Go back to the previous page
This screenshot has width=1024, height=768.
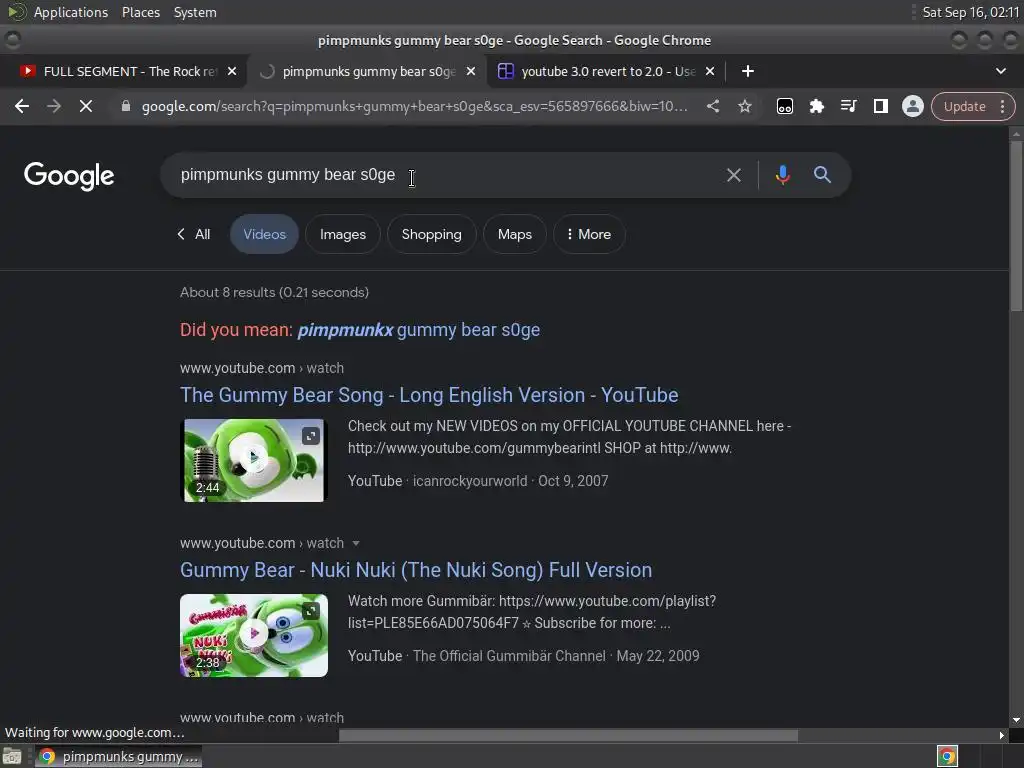22,106
